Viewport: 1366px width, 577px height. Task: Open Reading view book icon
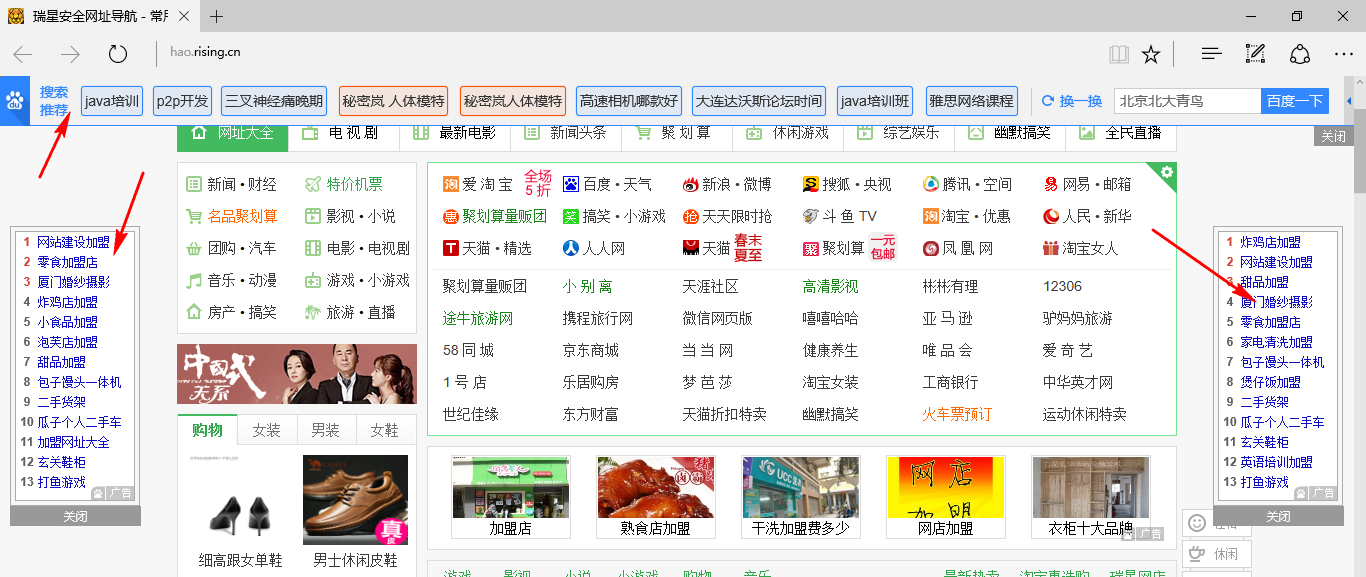tap(1119, 54)
